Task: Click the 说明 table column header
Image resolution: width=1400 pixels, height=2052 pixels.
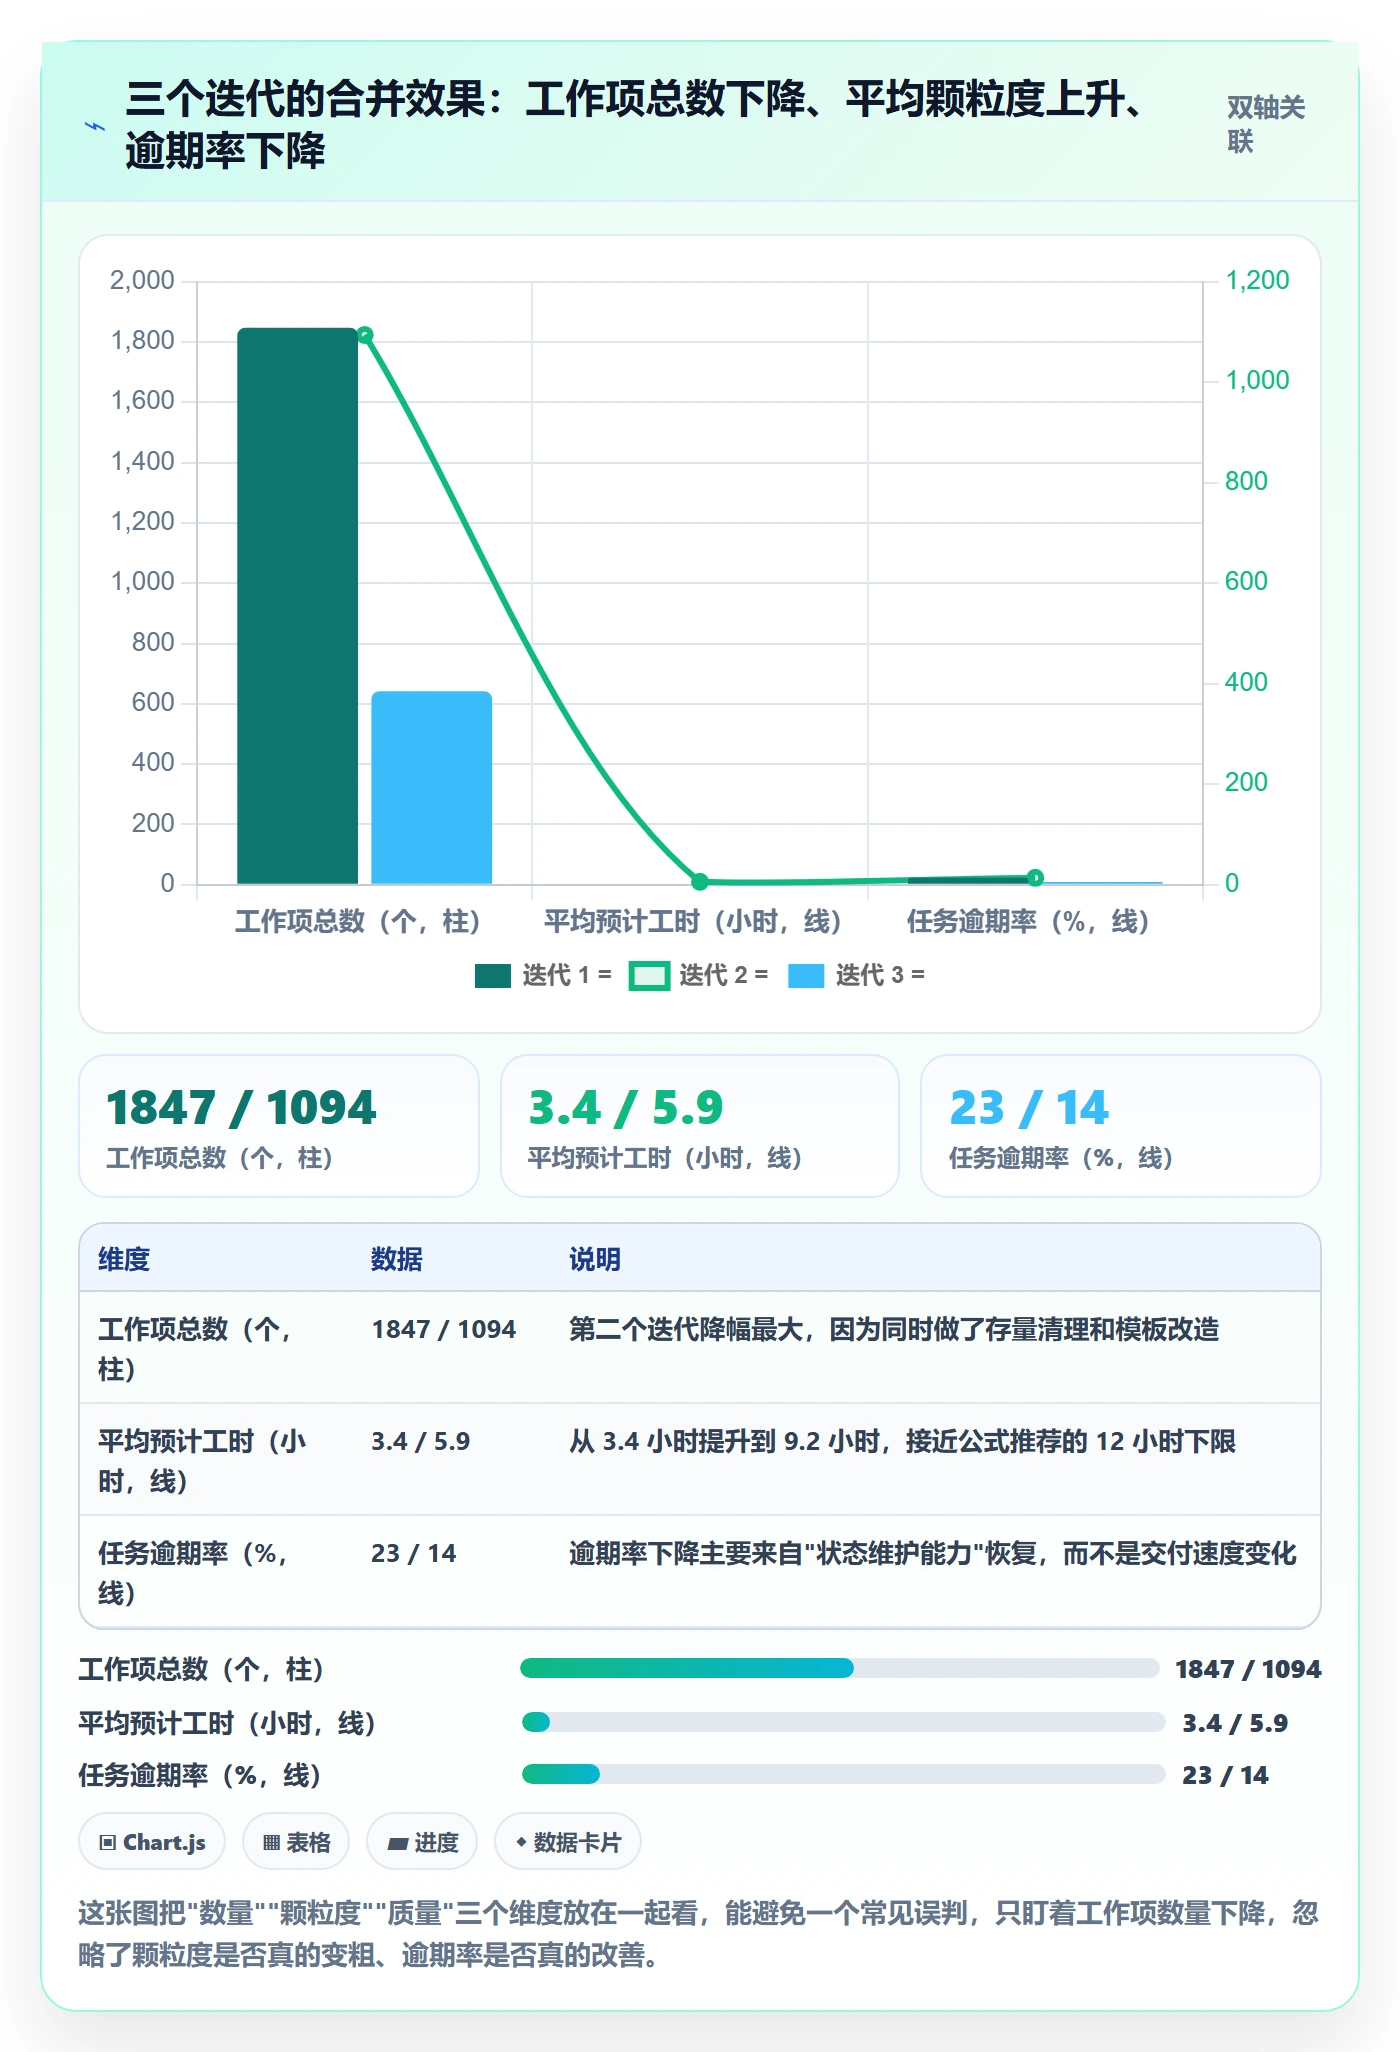Action: (595, 1259)
